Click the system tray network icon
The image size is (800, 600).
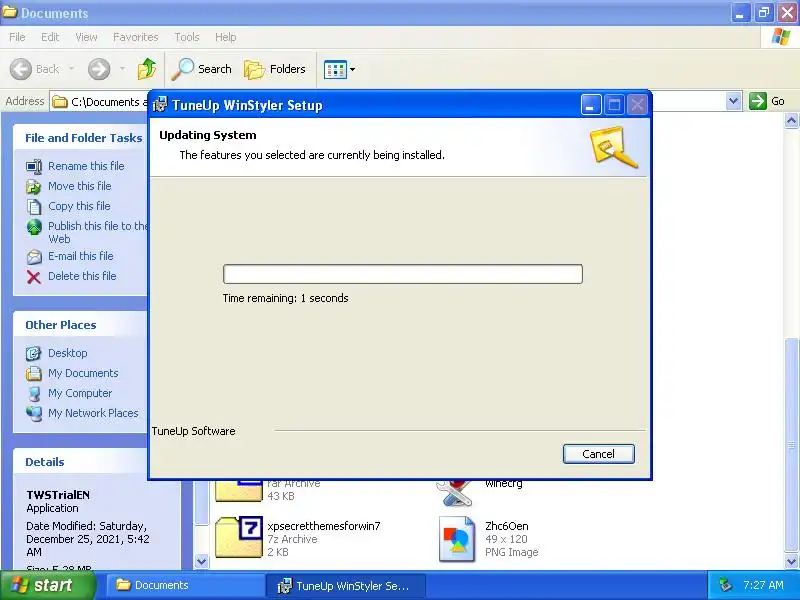(726, 585)
